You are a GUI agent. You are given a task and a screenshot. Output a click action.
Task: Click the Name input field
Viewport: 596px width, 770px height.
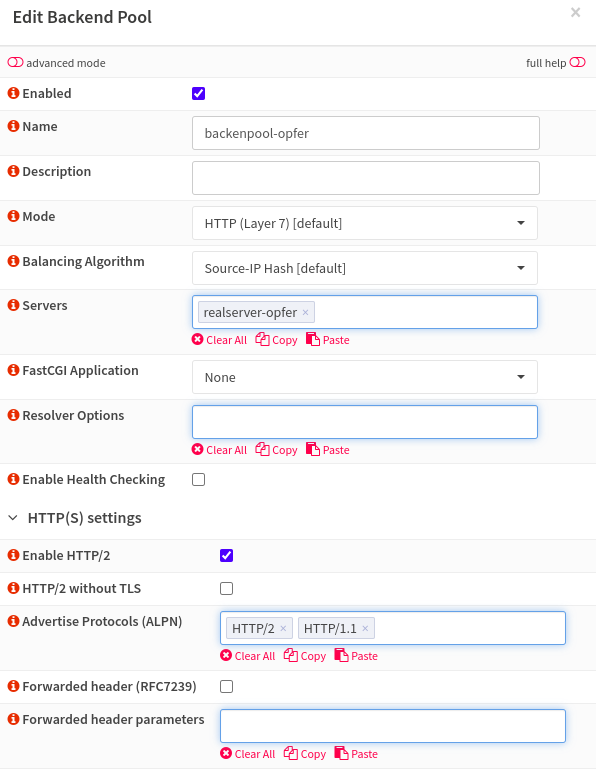pos(366,133)
